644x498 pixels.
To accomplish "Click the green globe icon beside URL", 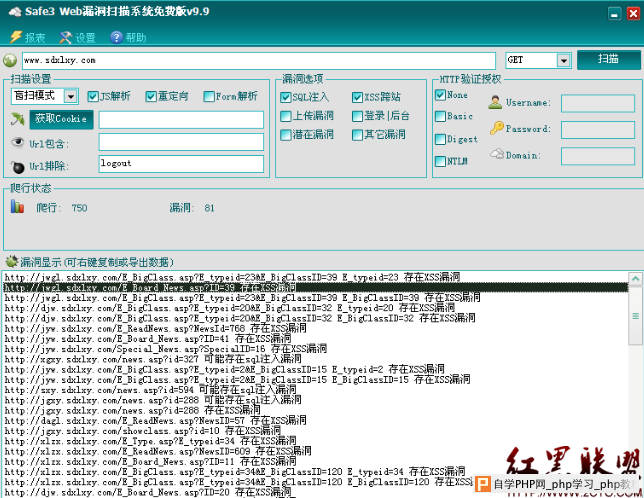I will pyautogui.click(x=10, y=60).
